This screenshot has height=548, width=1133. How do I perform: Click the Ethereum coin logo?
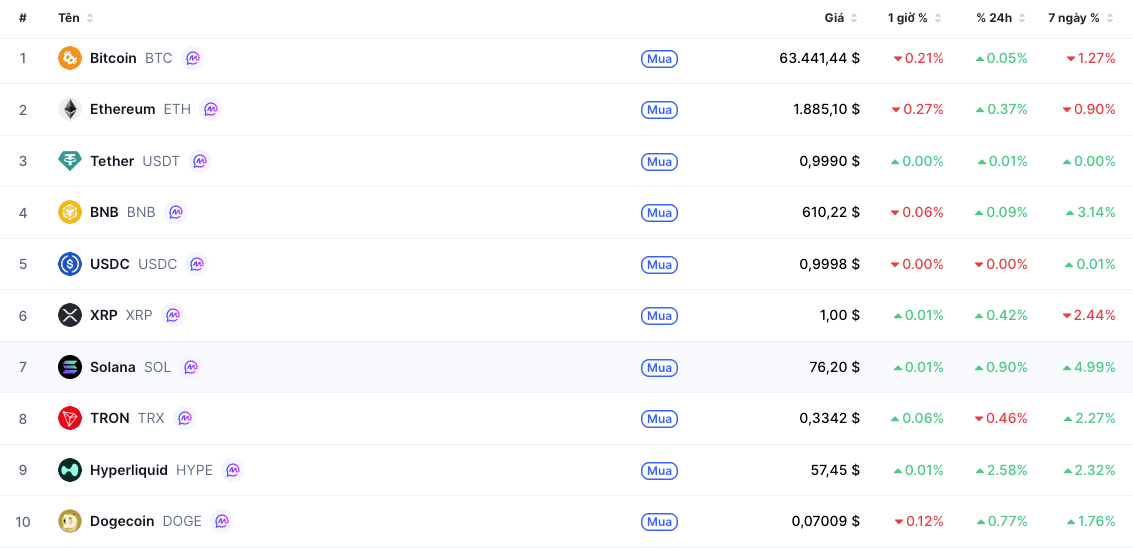tap(70, 109)
